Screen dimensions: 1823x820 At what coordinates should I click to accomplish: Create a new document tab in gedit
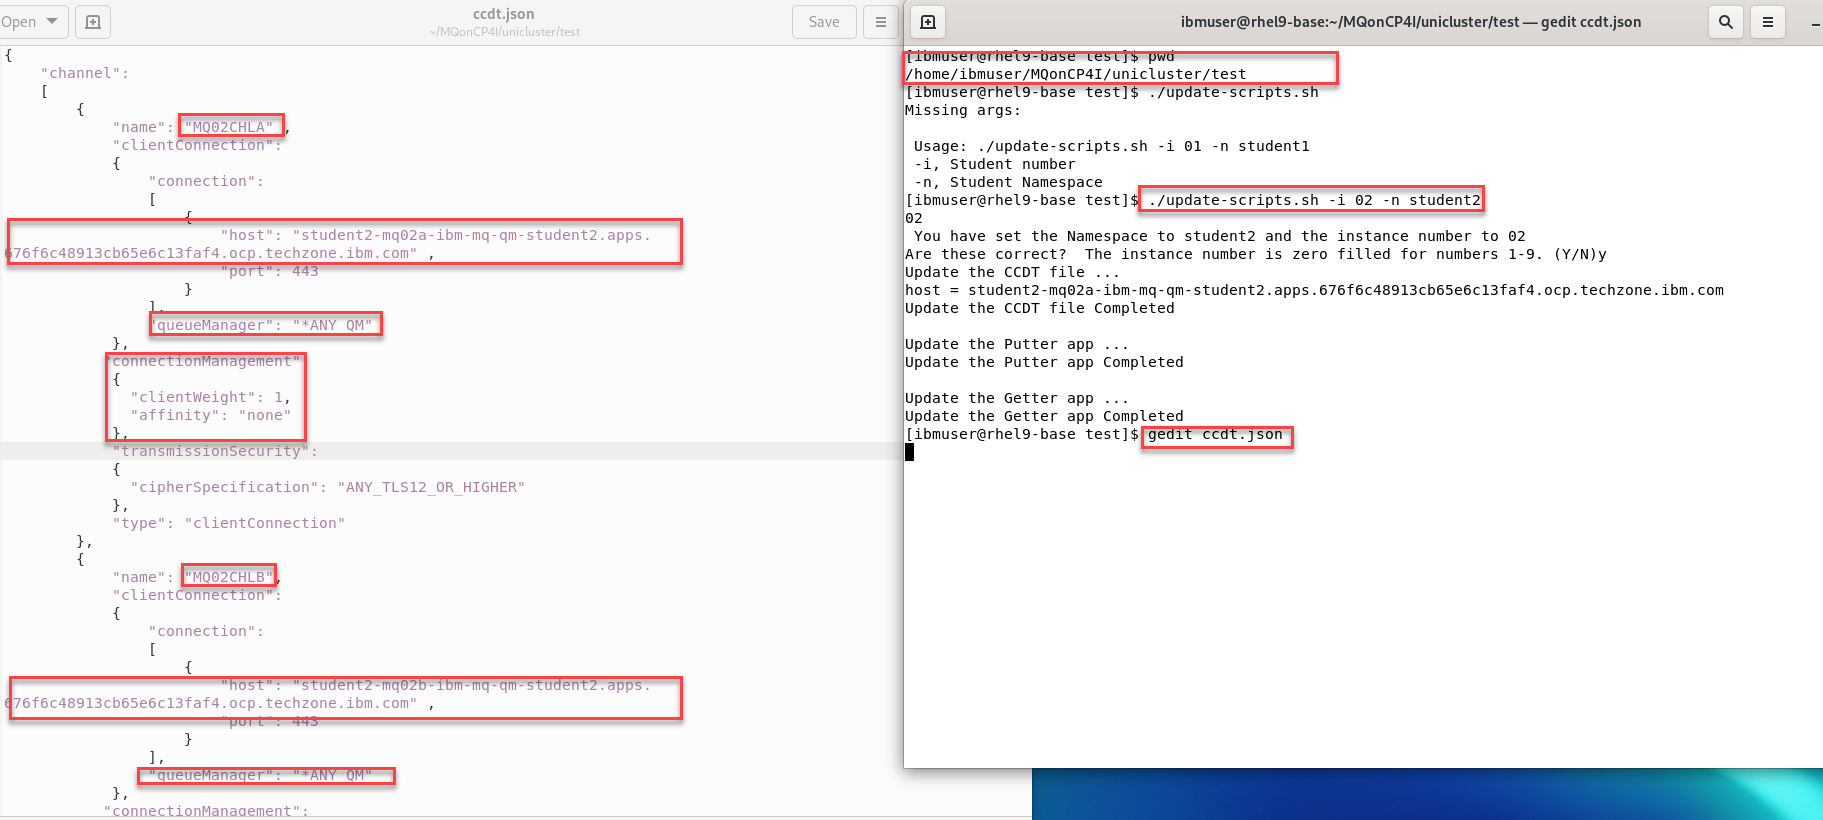coord(93,22)
